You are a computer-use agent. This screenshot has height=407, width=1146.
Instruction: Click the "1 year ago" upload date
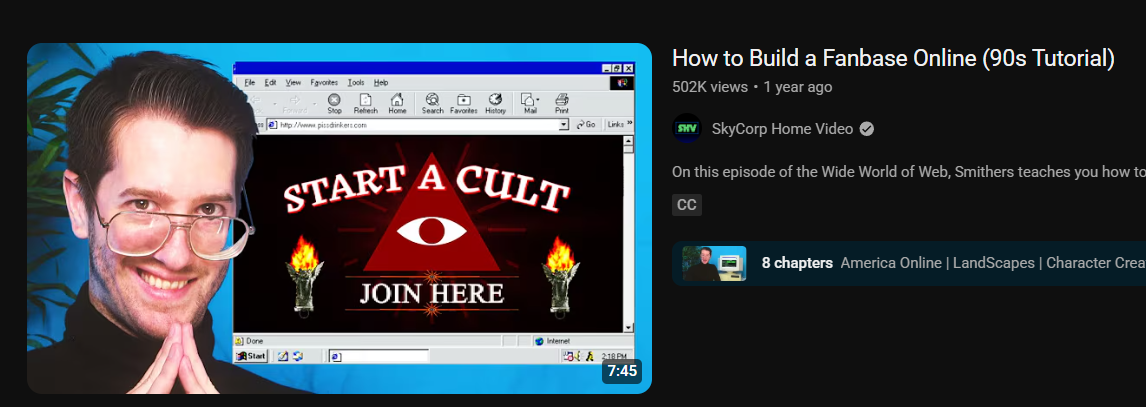coord(797,87)
